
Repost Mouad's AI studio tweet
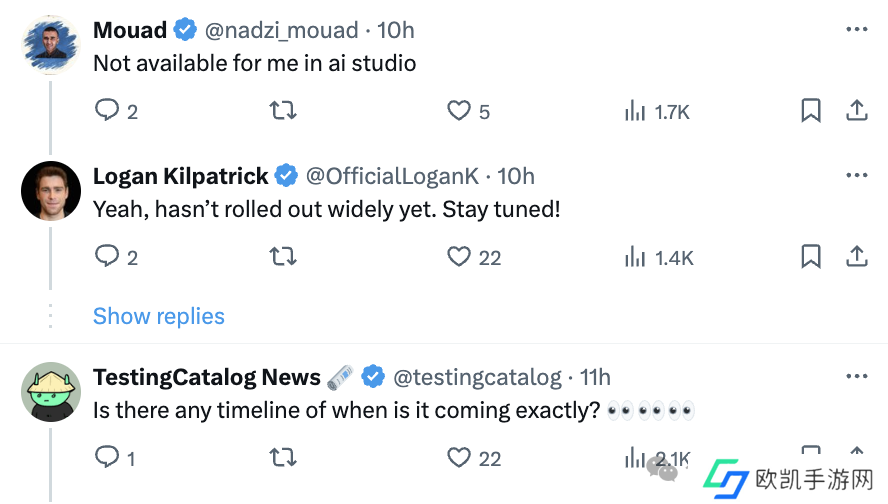pos(283,110)
